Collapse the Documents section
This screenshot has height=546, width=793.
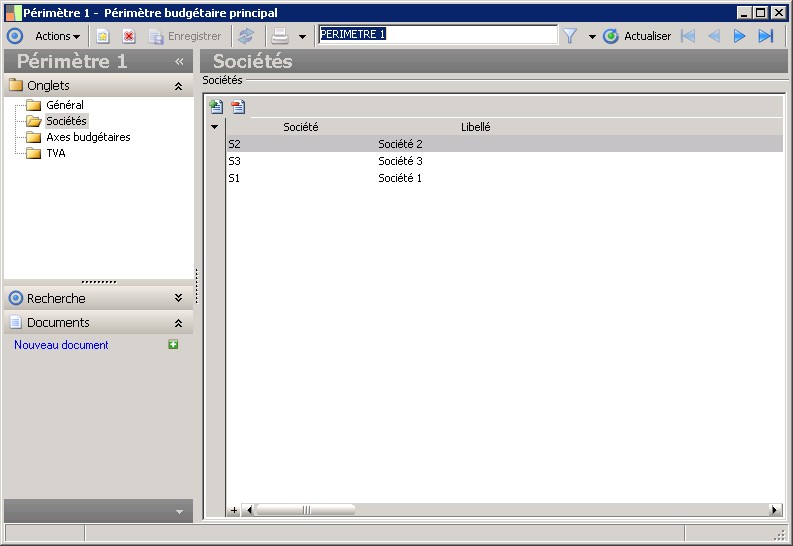[179, 323]
